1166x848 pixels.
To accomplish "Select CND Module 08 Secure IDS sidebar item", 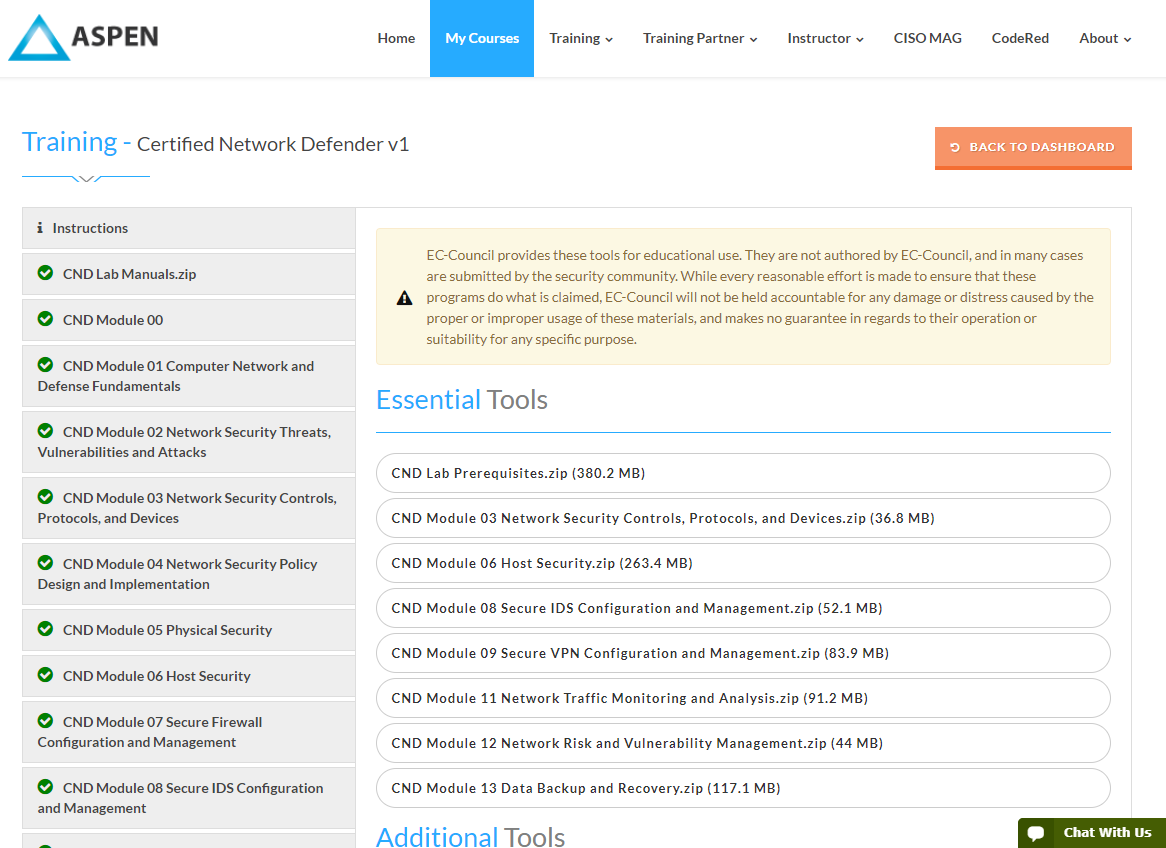I will (189, 798).
